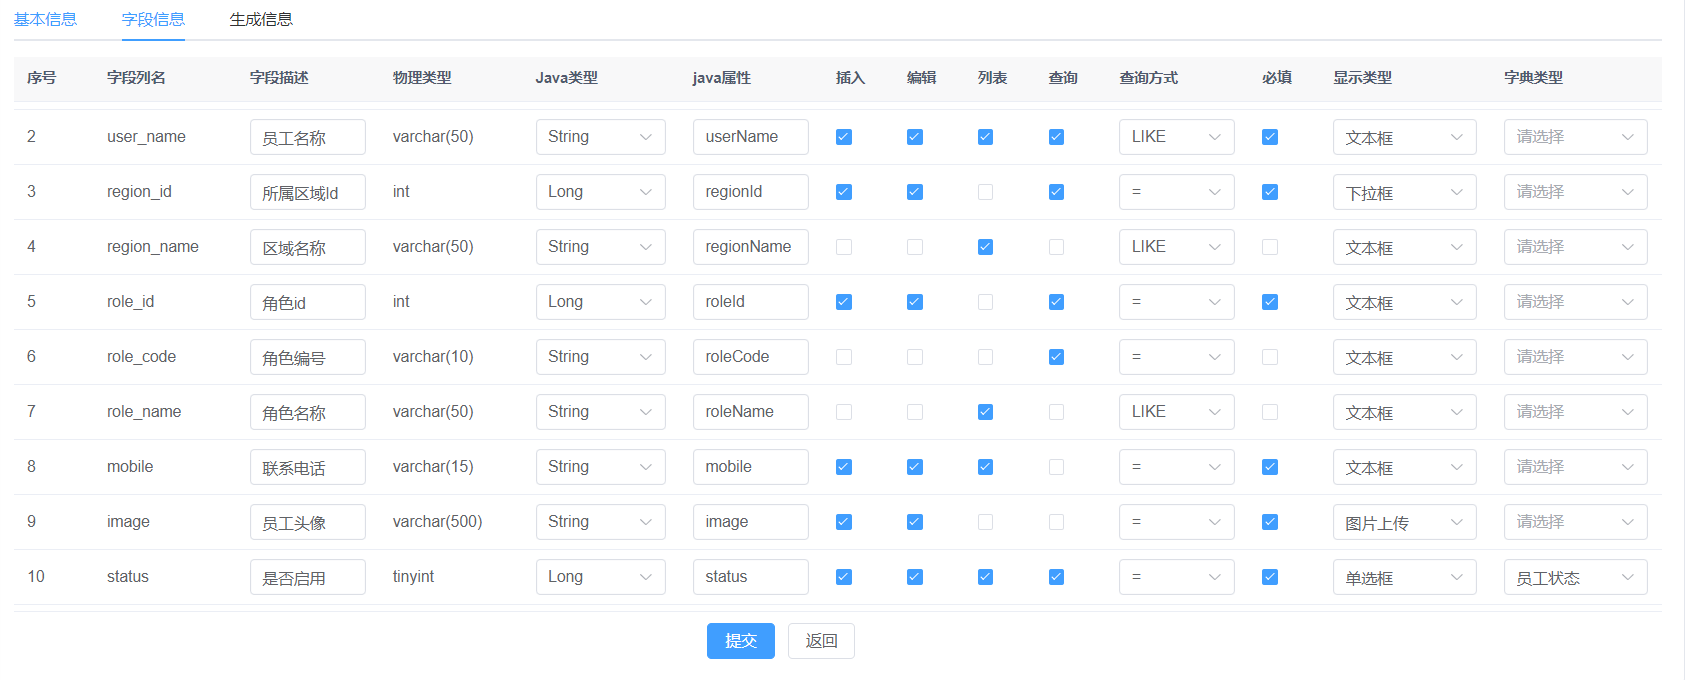Click the mobile field column name cell
1685x680 pixels.
pyautogui.click(x=130, y=467)
